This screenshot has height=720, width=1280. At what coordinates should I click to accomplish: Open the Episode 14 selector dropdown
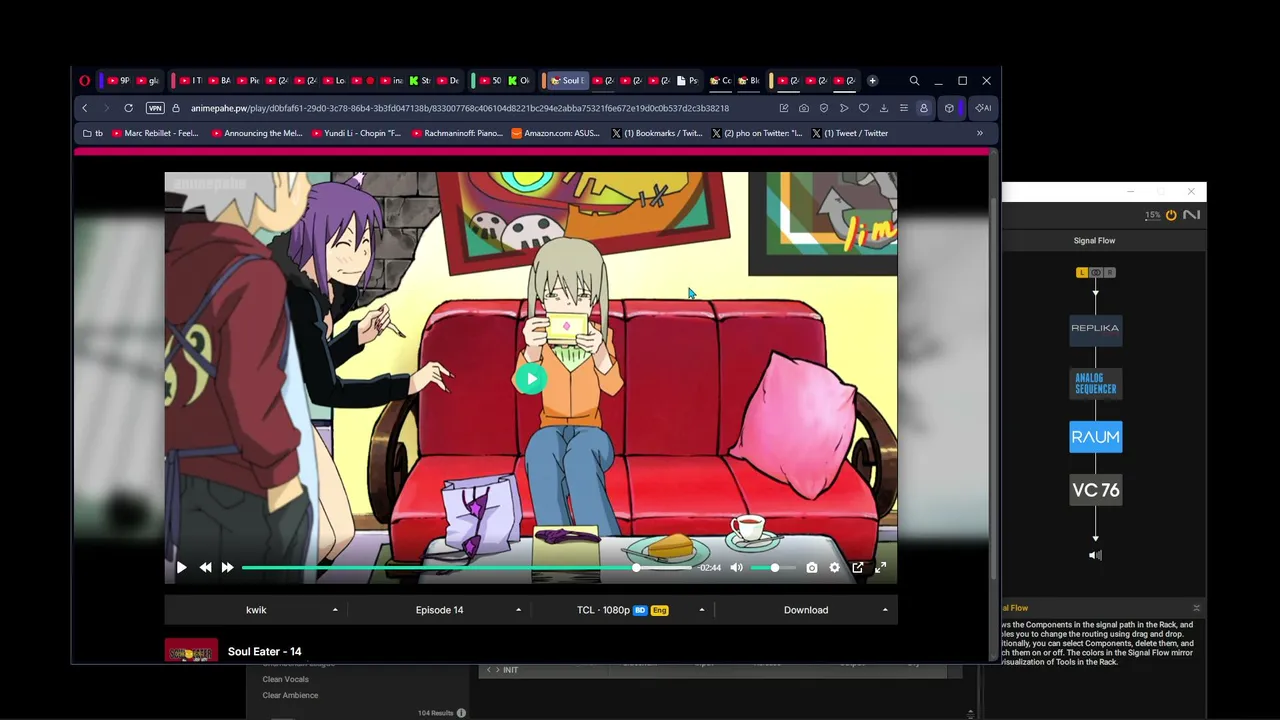(439, 610)
